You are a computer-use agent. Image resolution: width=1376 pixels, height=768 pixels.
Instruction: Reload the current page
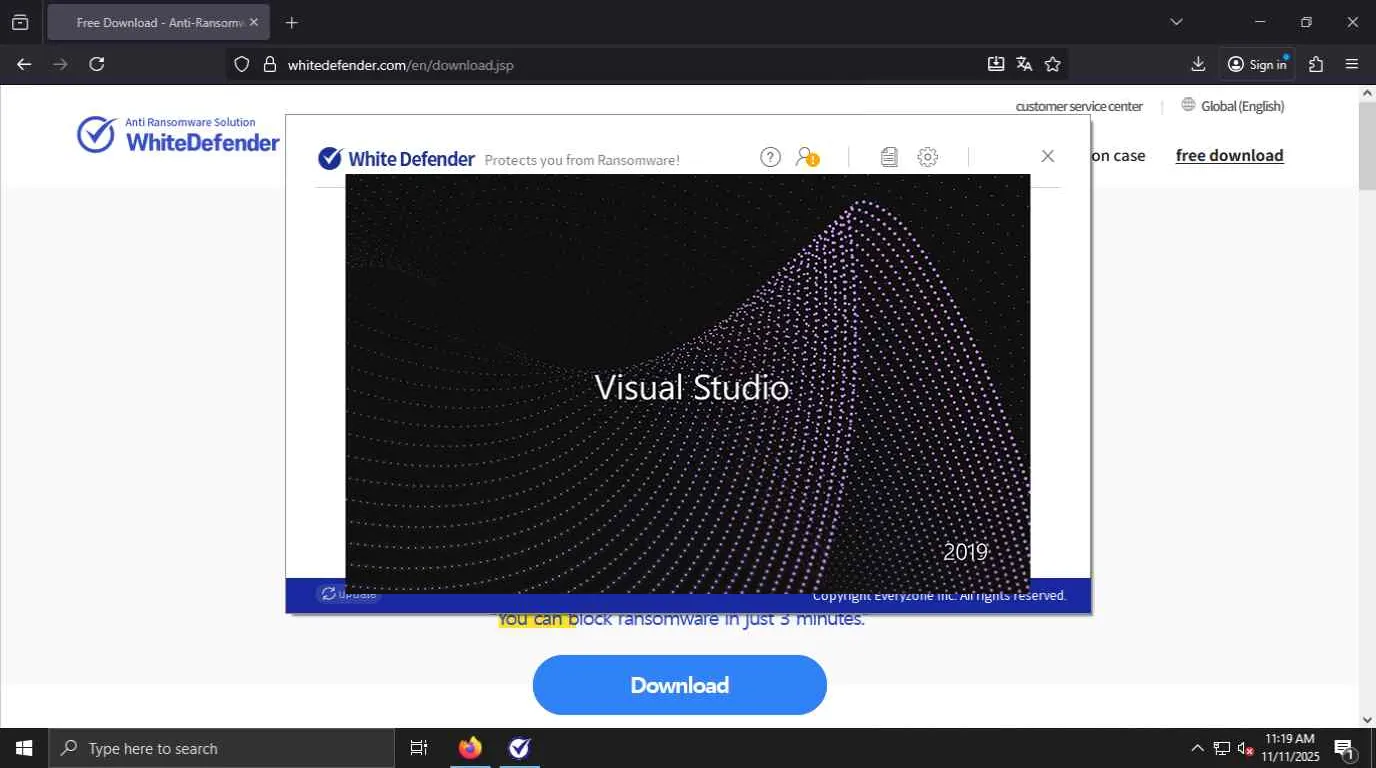pyautogui.click(x=97, y=64)
